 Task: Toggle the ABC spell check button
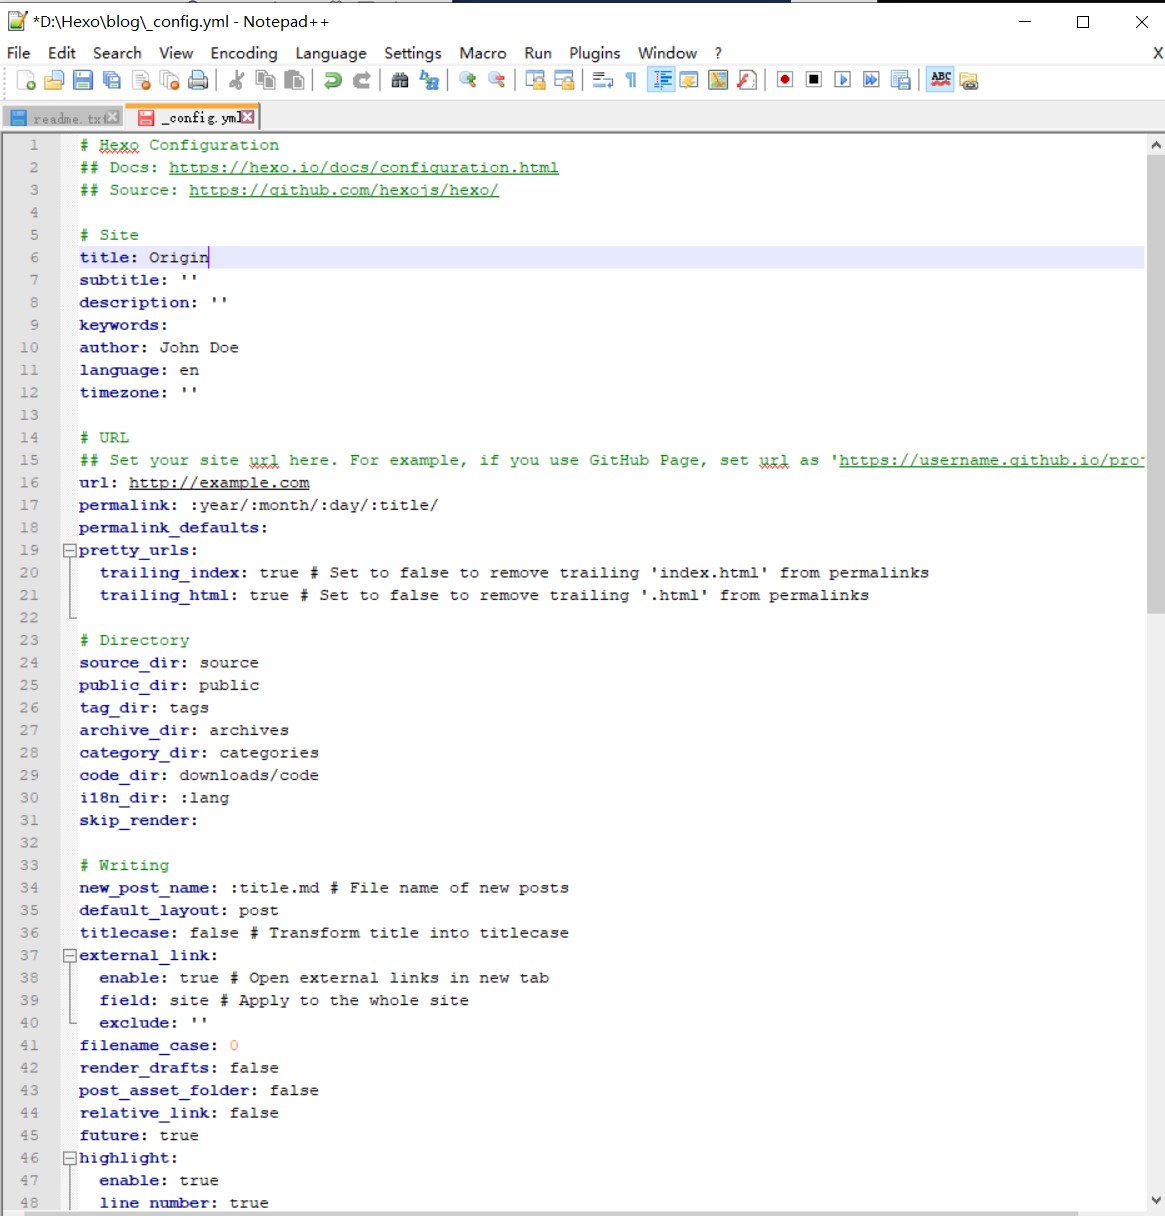tap(940, 80)
